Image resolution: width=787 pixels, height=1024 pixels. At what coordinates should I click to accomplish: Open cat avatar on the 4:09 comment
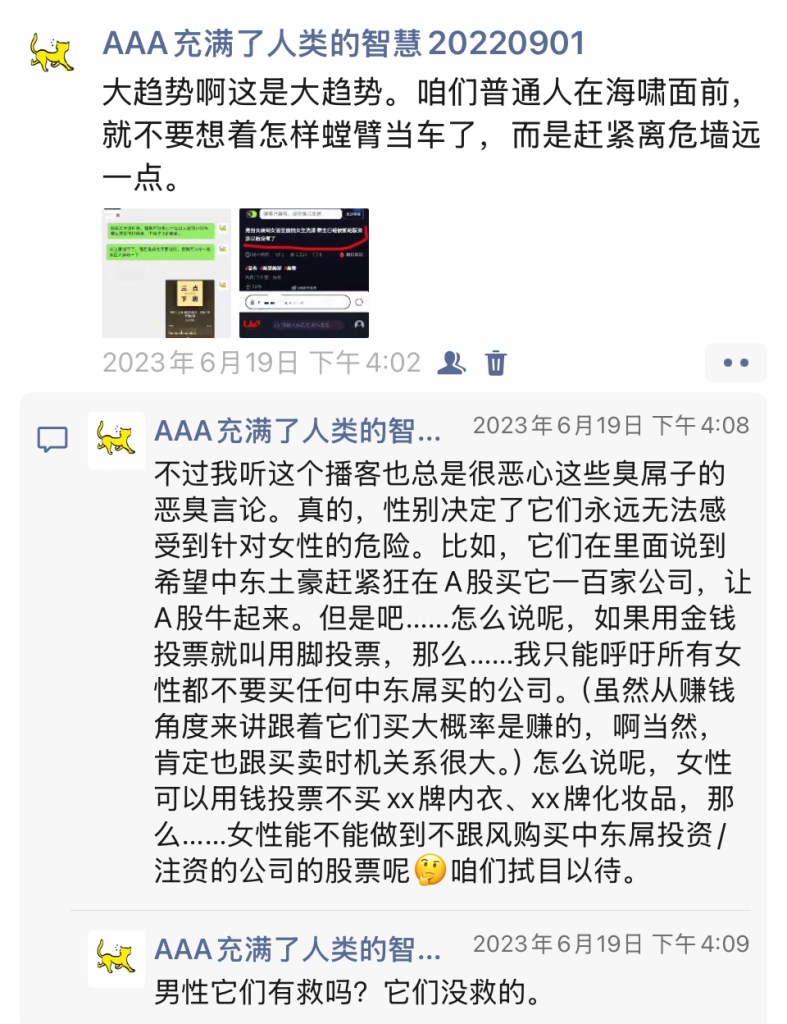pos(116,959)
